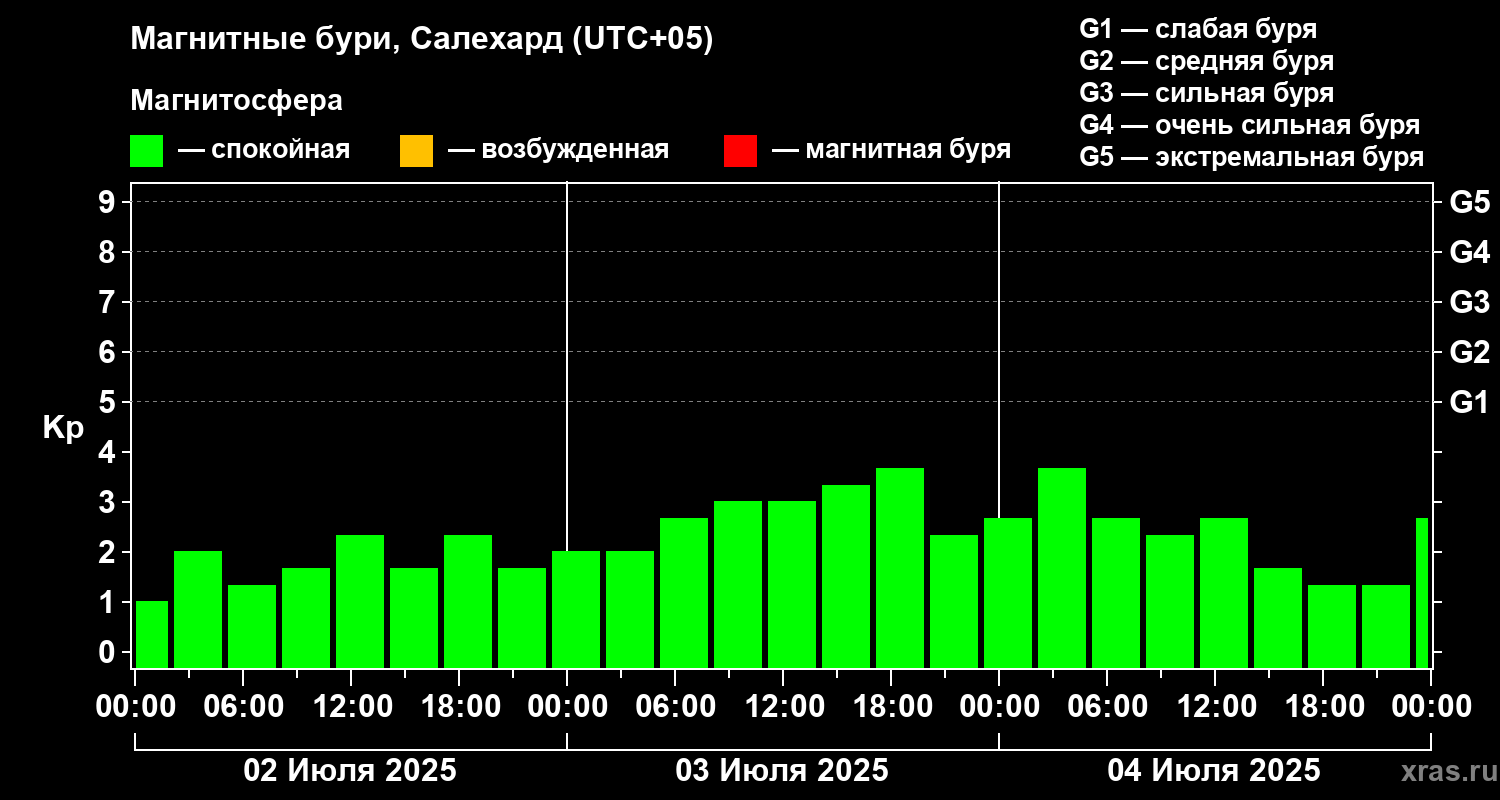Click the Kp value 5 axis label
This screenshot has width=1500, height=800.
109,403
